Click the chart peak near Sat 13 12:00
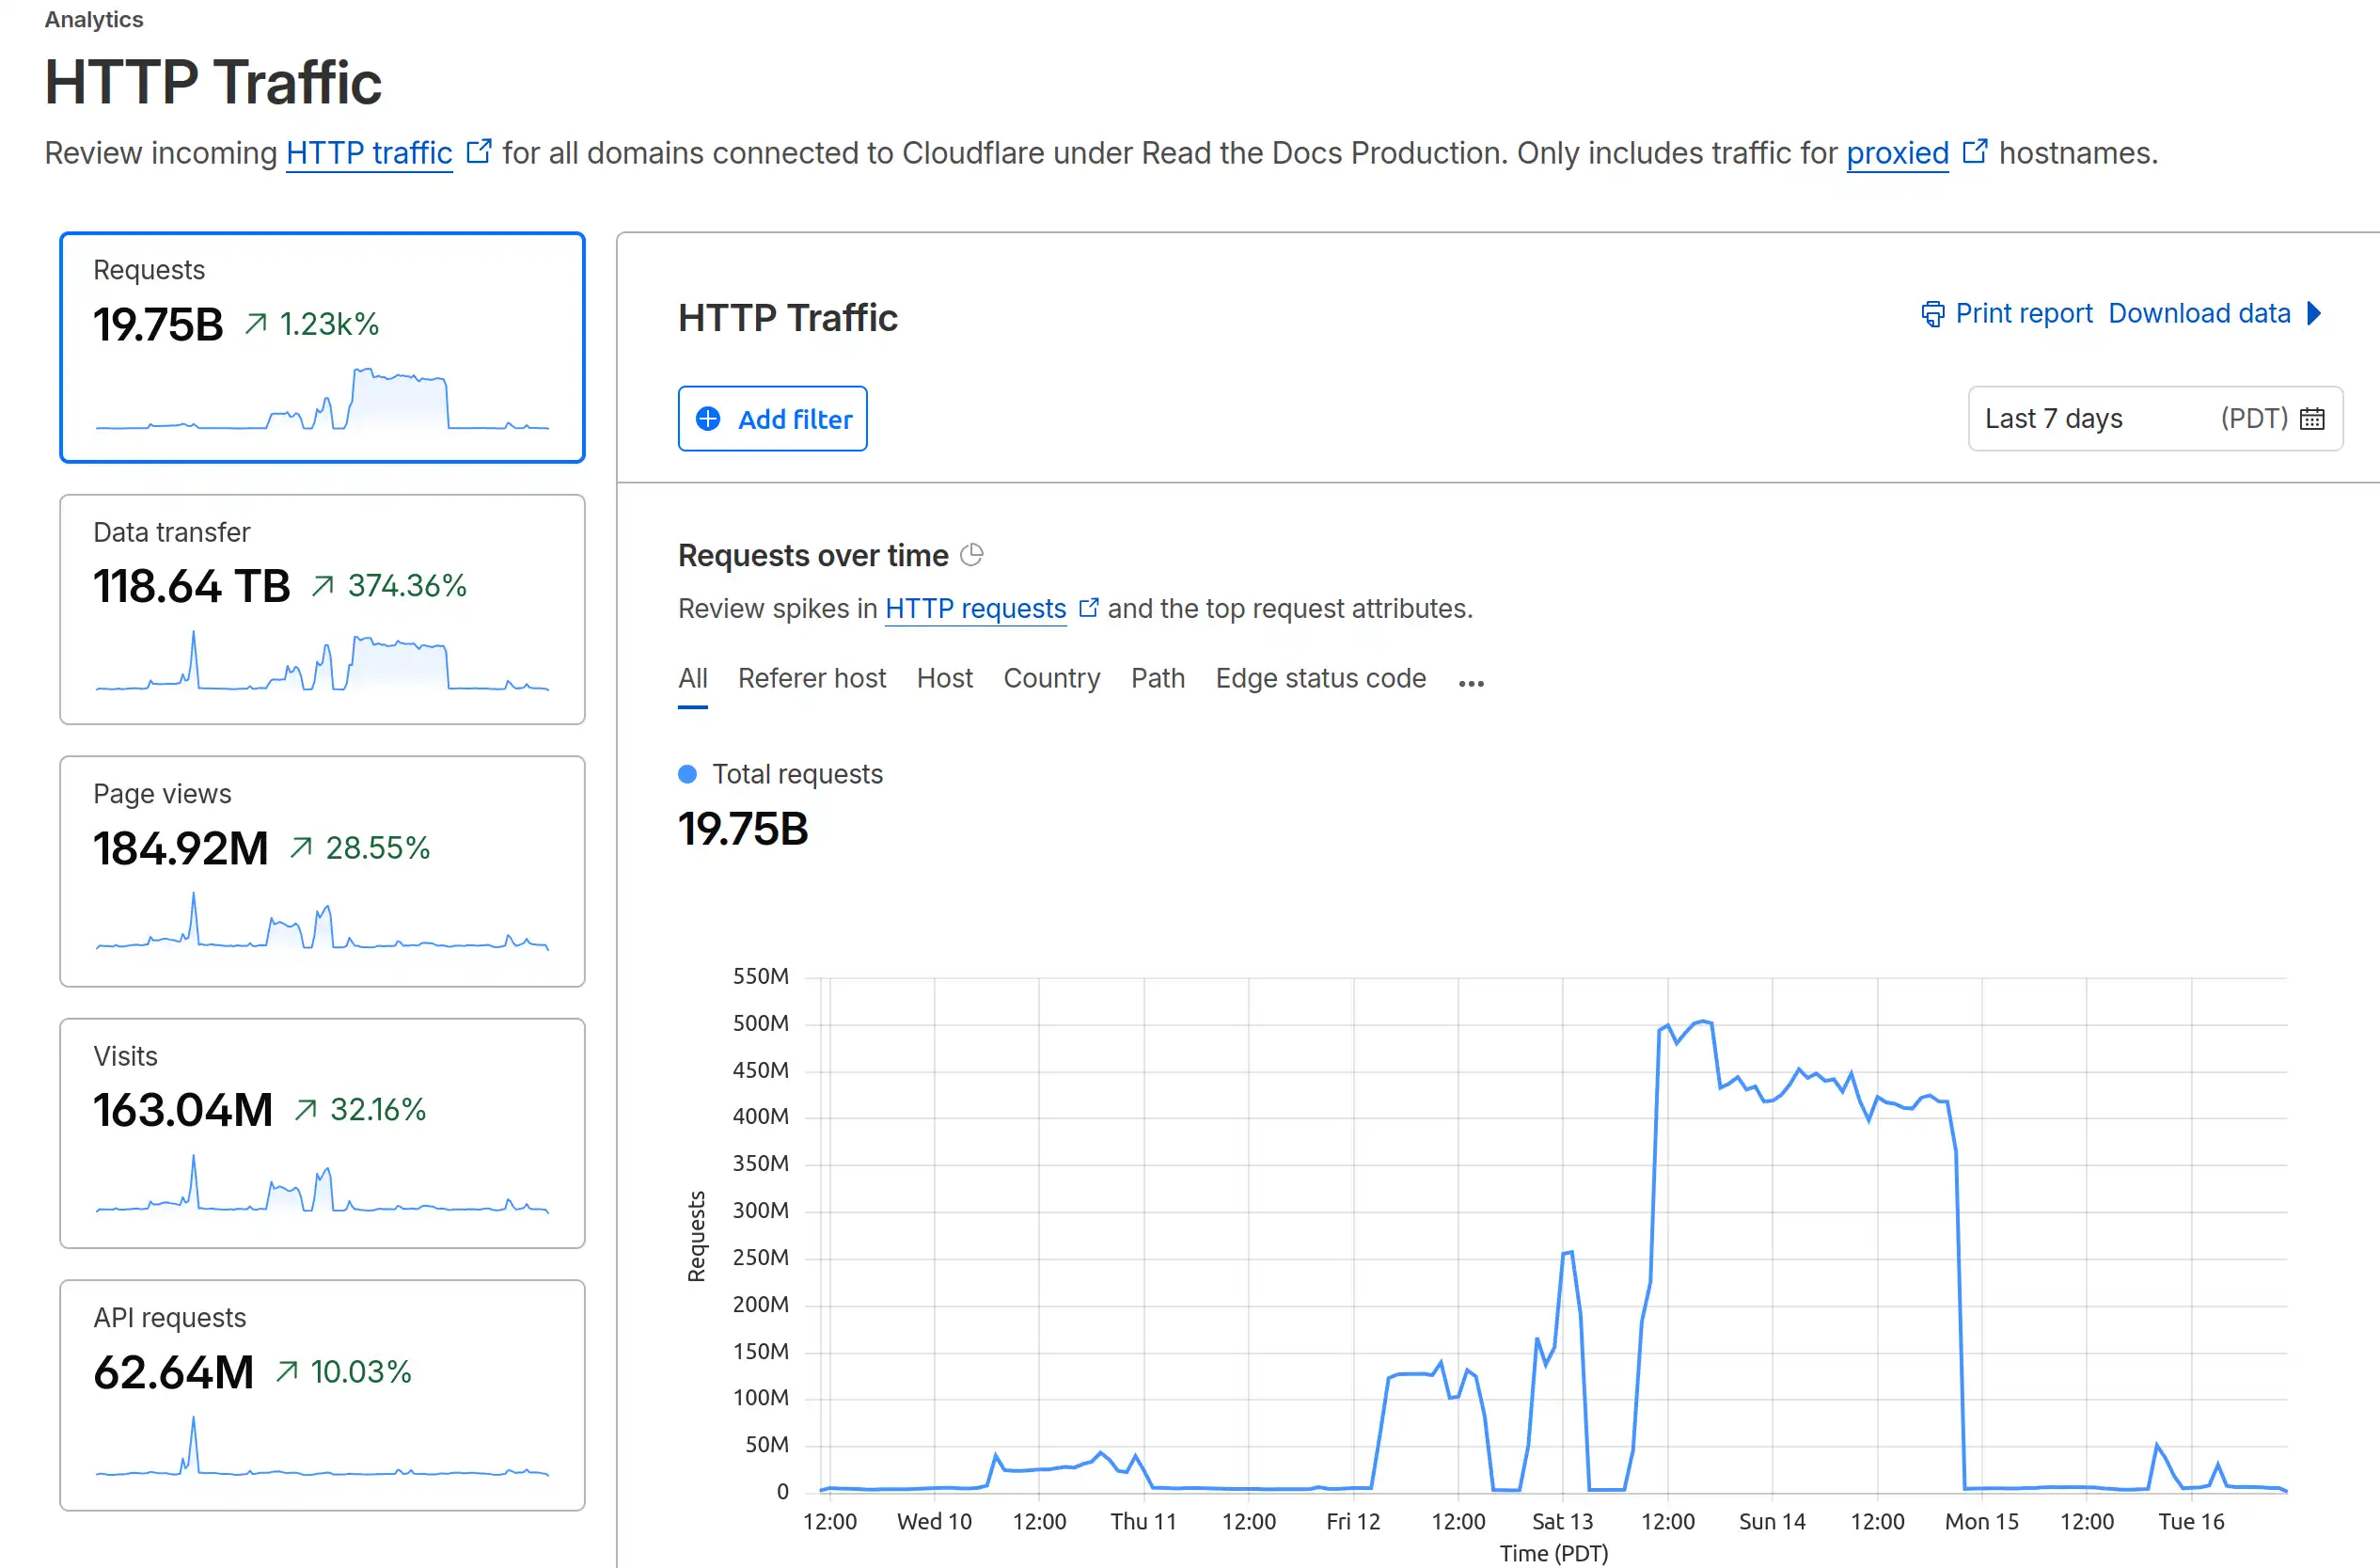The height and width of the screenshot is (1568, 2380). 1702,1022
